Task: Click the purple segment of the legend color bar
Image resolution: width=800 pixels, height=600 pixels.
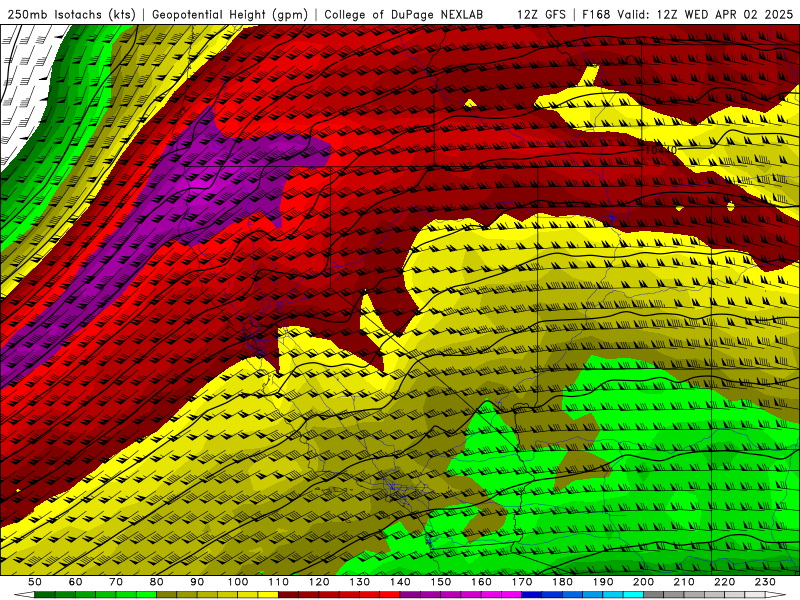Action: point(461,595)
